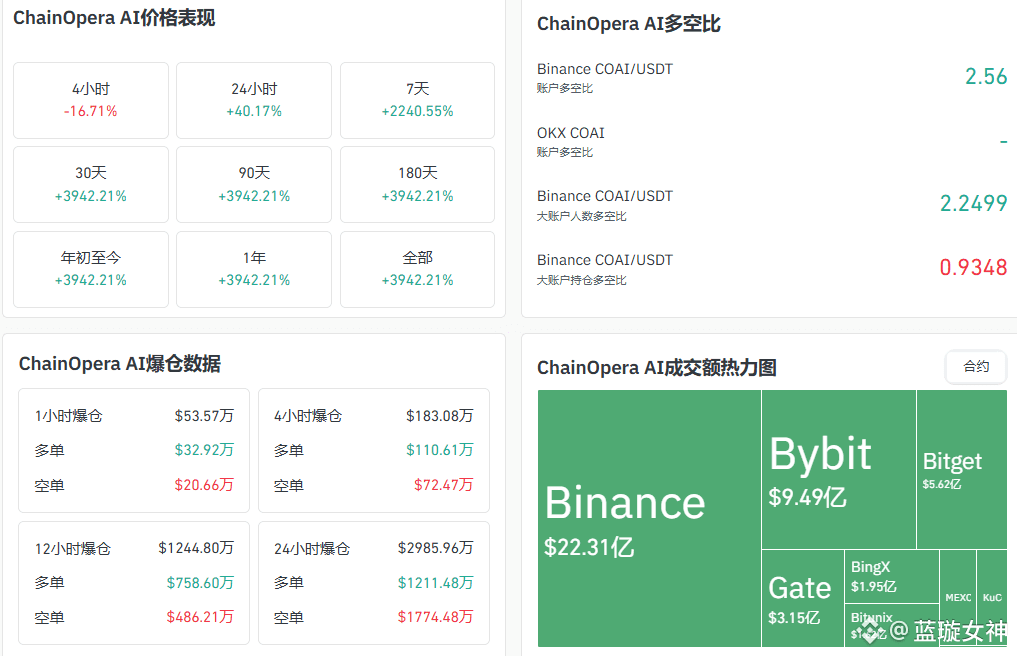The width and height of the screenshot is (1017, 656).
Task: Click the 大账户持仓多空比 row value 0.9348
Action: (973, 268)
